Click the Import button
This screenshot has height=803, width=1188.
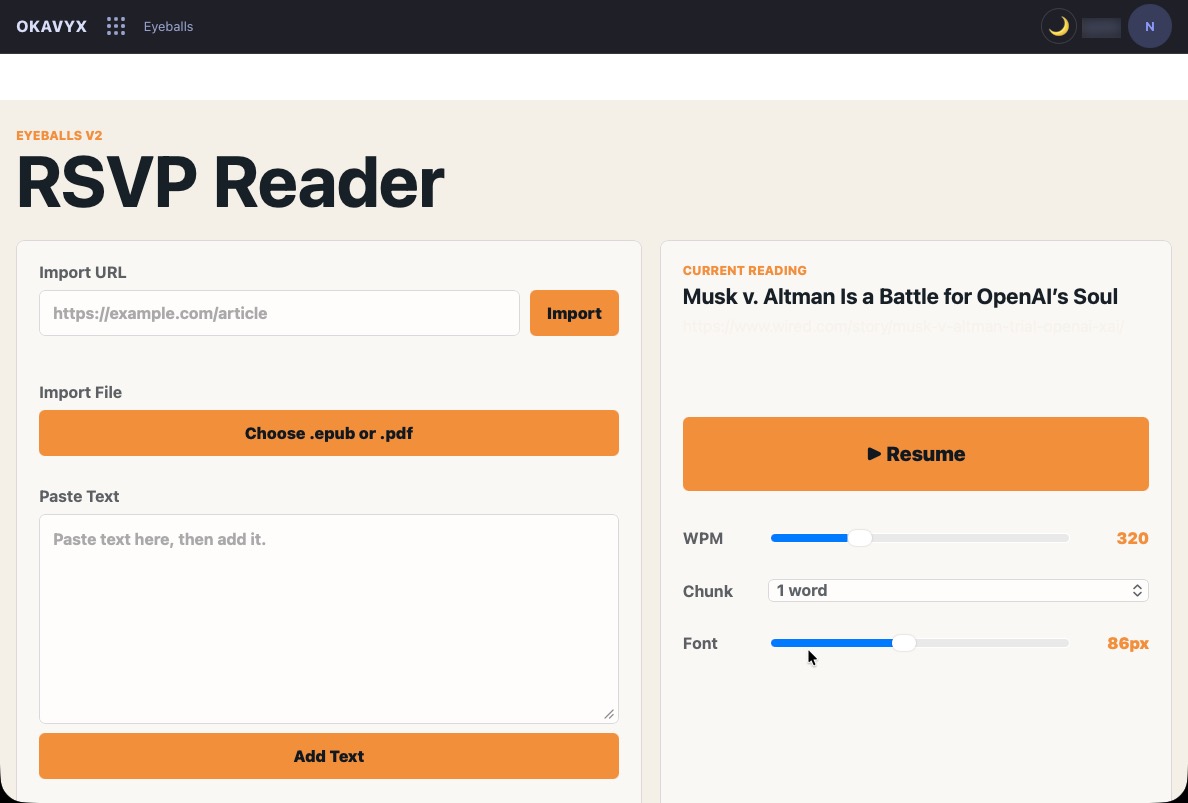(x=574, y=313)
